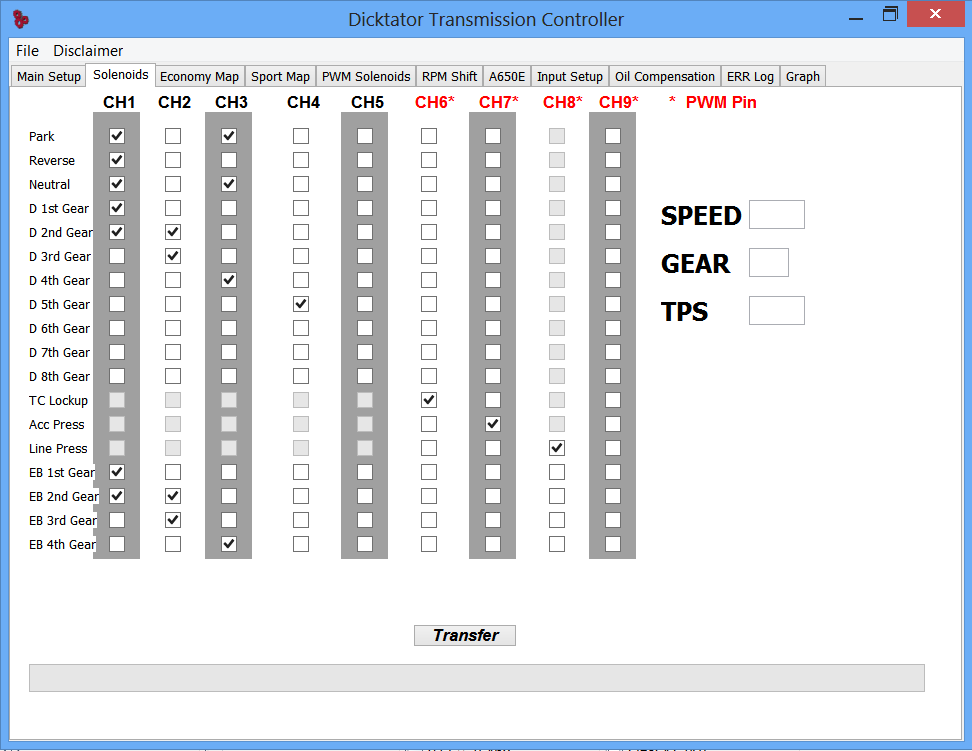
Task: Click the PWM Pin legend text
Action: (721, 102)
